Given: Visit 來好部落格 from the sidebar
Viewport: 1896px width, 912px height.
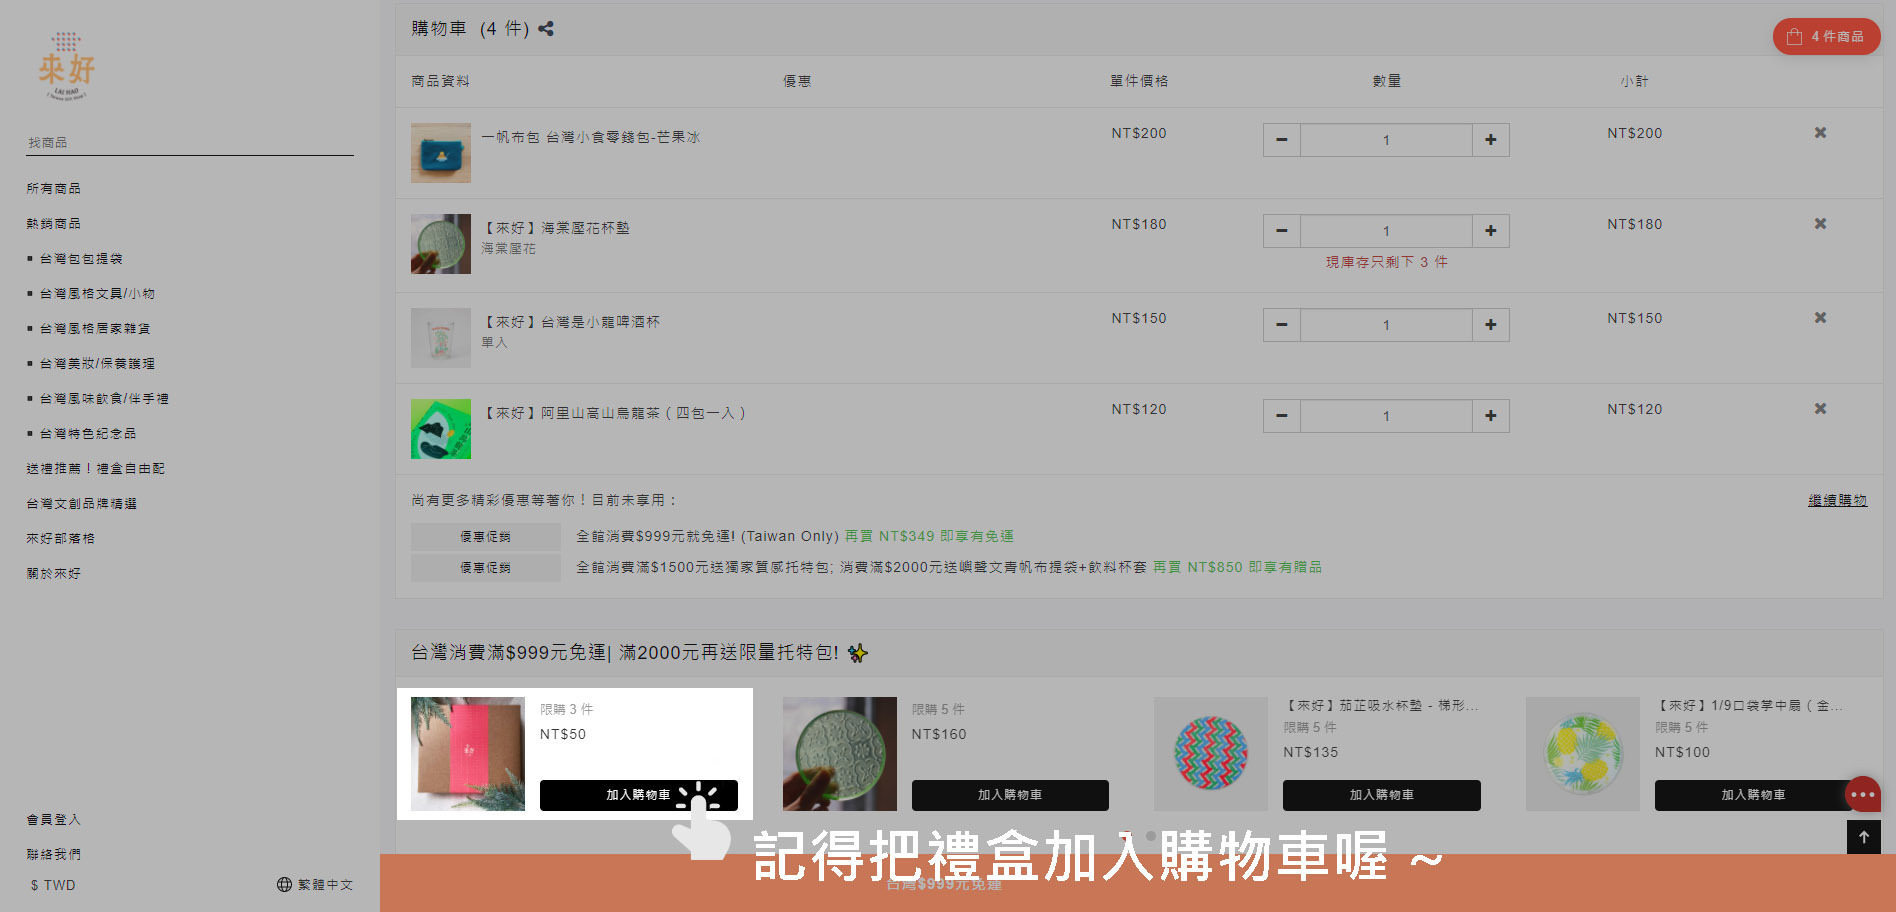Looking at the screenshot, I should point(61,538).
